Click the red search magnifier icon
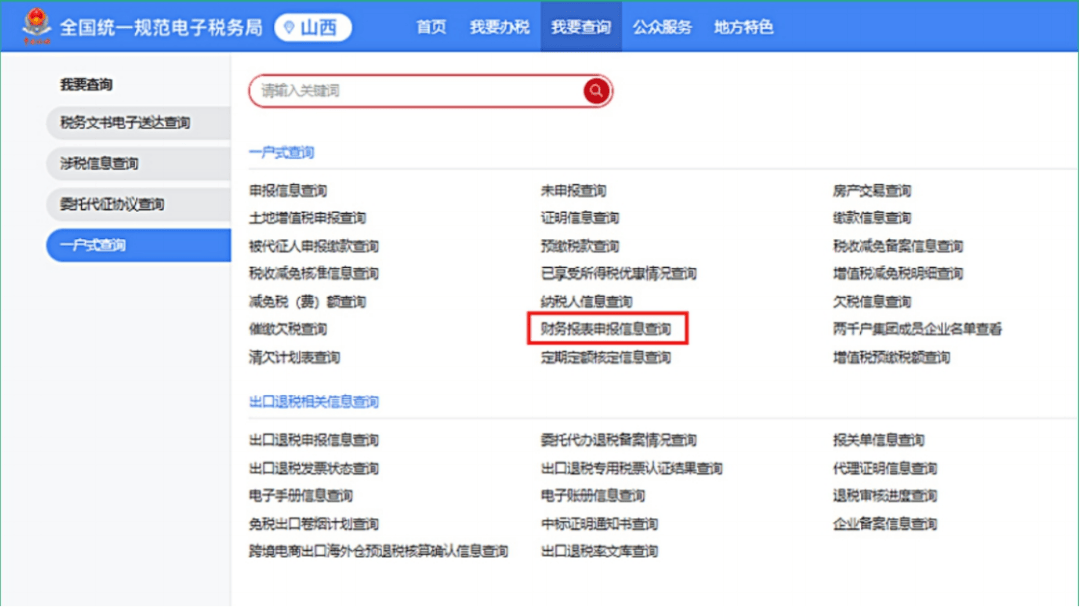 [596, 91]
